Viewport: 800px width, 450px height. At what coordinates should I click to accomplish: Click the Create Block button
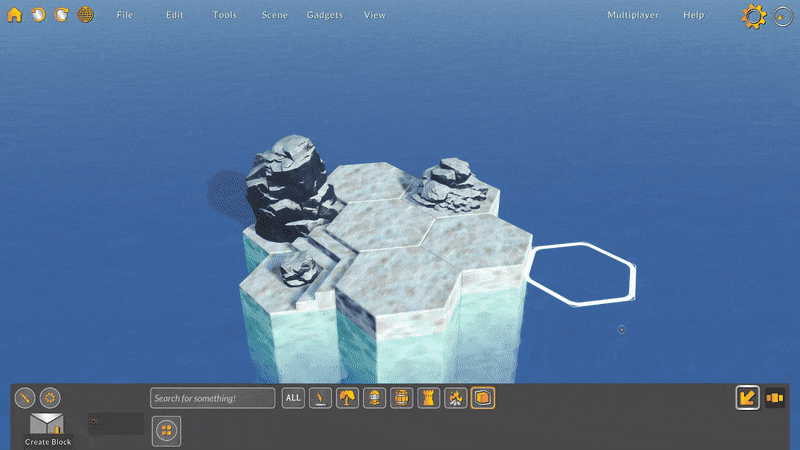pyautogui.click(x=47, y=428)
